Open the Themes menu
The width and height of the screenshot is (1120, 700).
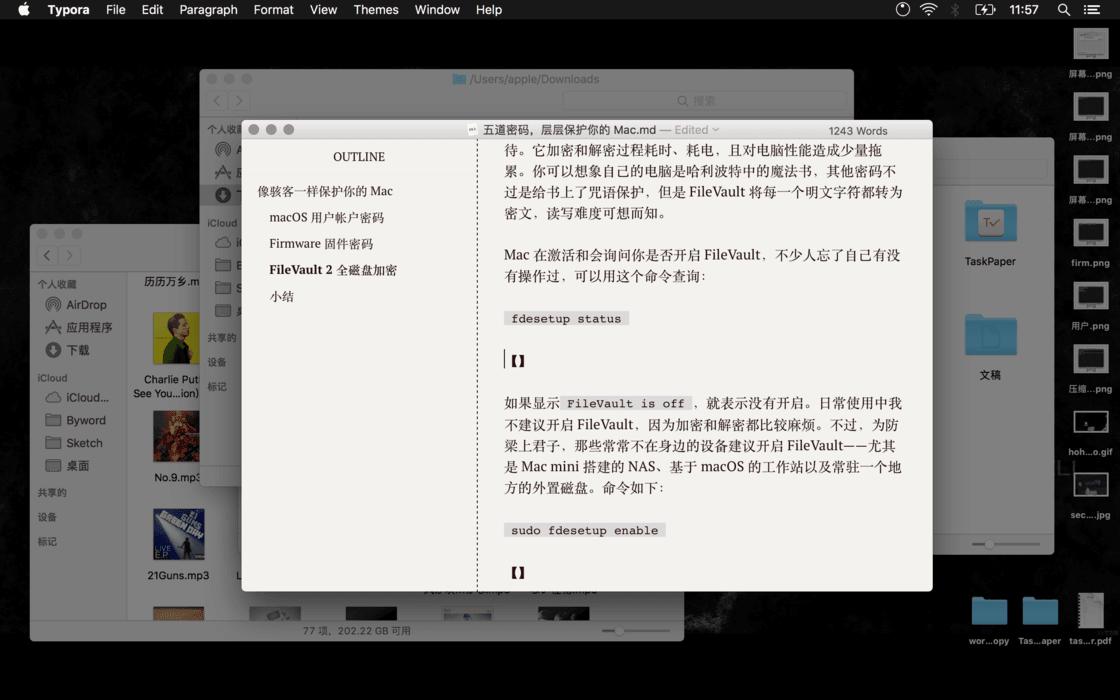pyautogui.click(x=376, y=9)
